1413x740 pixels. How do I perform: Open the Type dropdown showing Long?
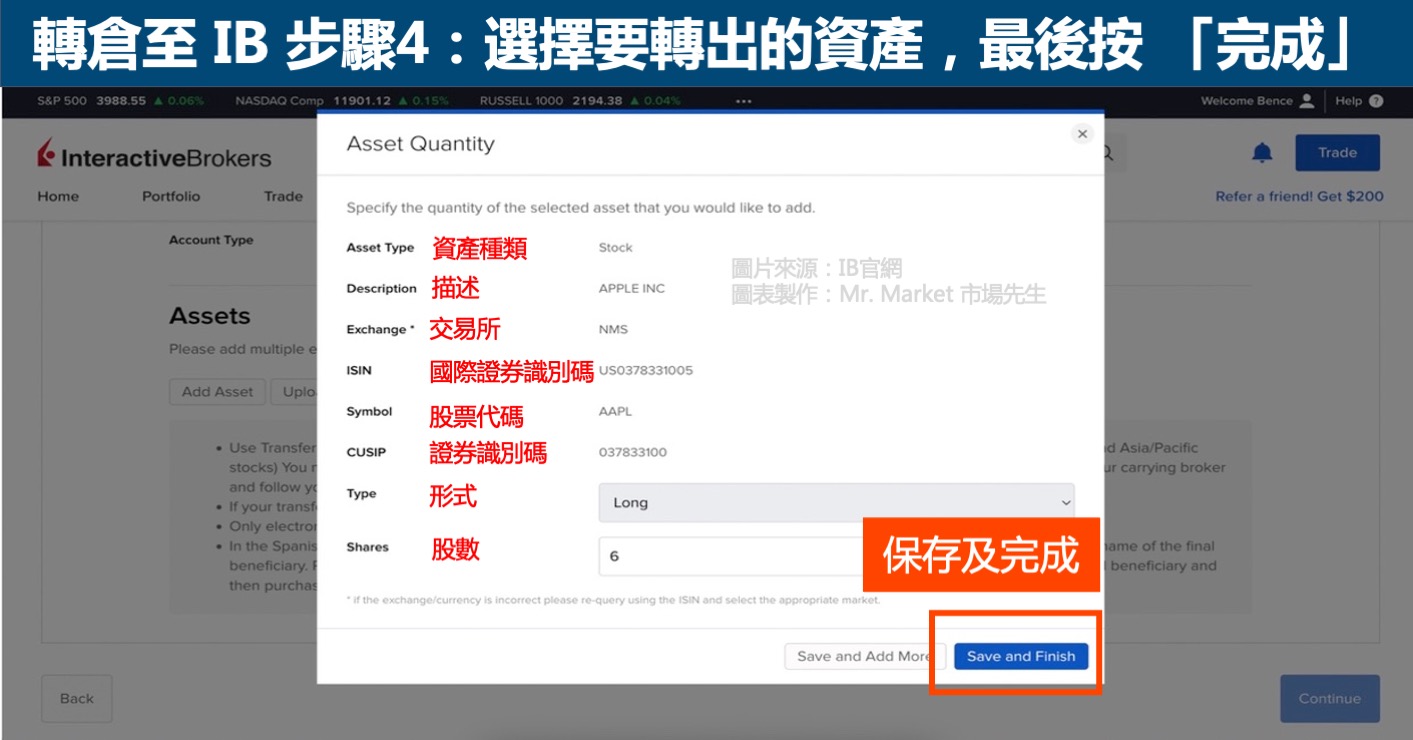[x=836, y=503]
